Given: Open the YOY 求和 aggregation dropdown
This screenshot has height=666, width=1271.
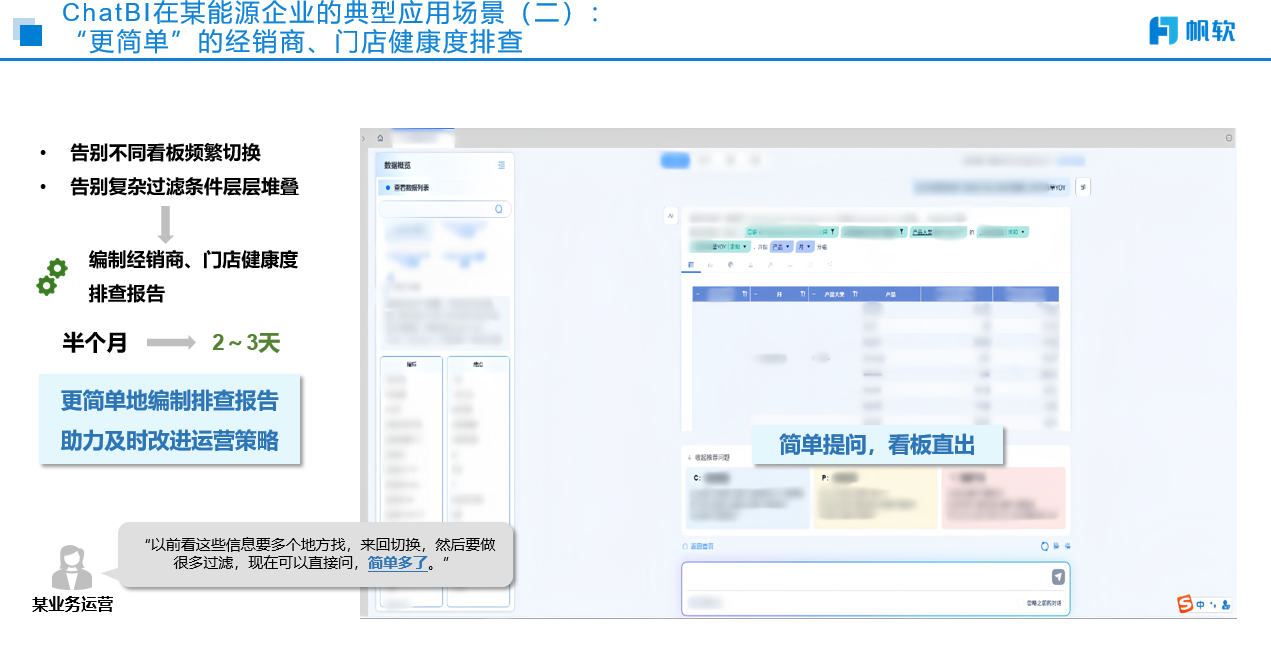Looking at the screenshot, I should [739, 246].
